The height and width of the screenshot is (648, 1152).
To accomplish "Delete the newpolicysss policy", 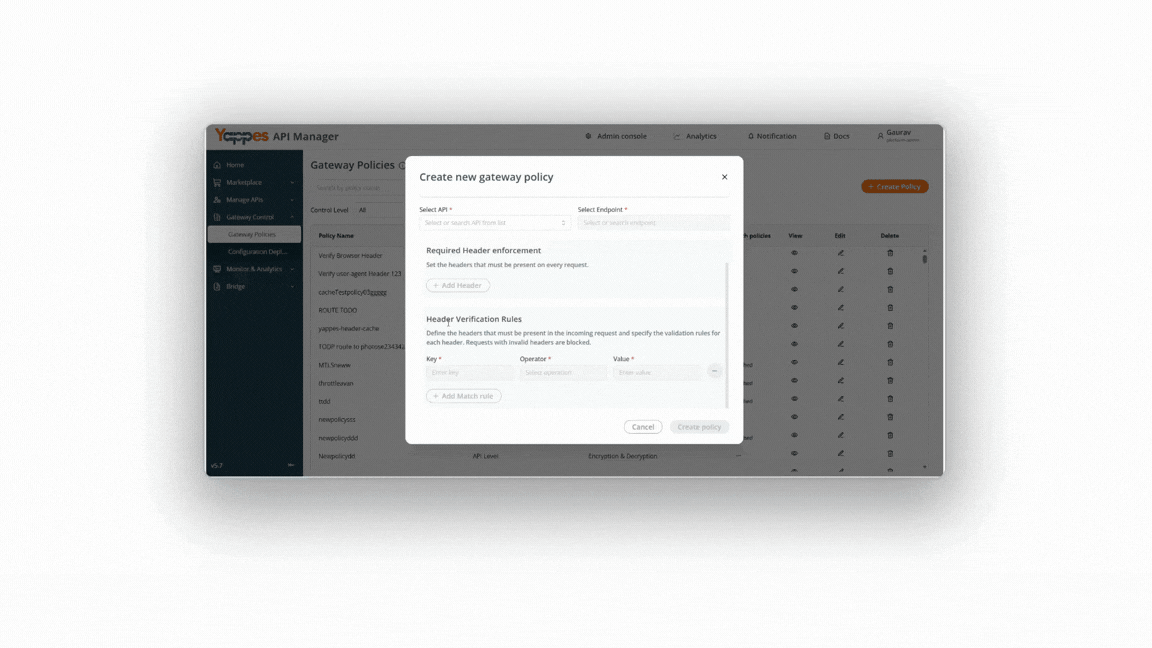I will [x=890, y=417].
